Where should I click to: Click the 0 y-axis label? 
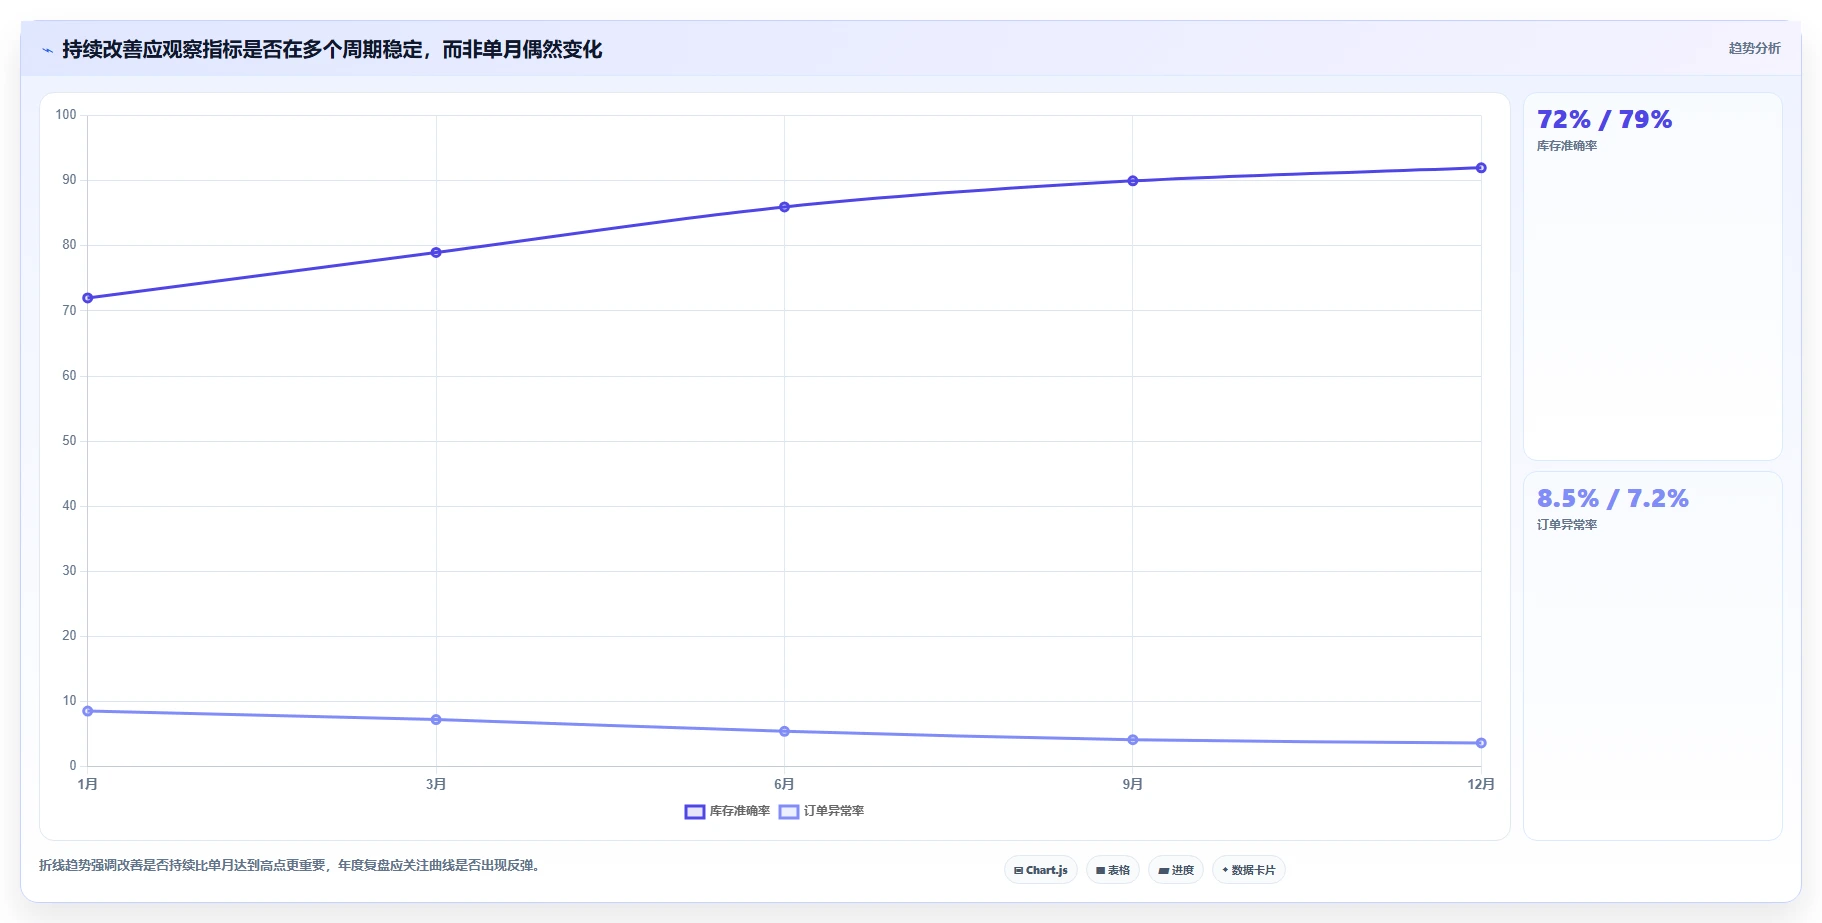[x=73, y=766]
